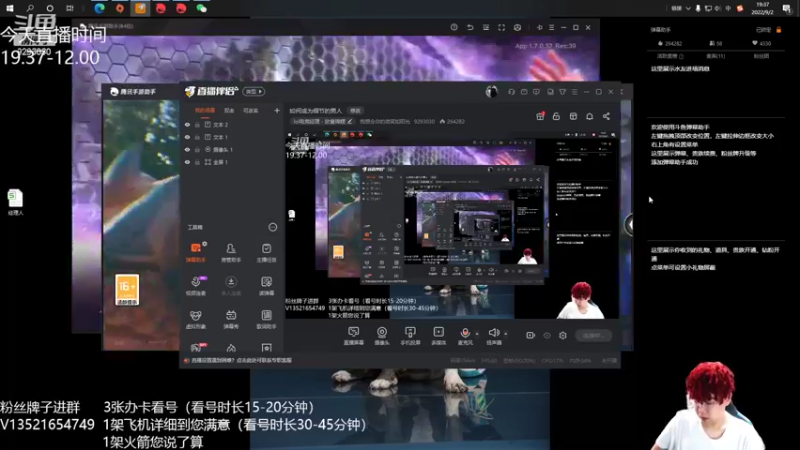Open the message bubble icon in title bar
The height and width of the screenshot is (450, 800).
coord(536,92)
